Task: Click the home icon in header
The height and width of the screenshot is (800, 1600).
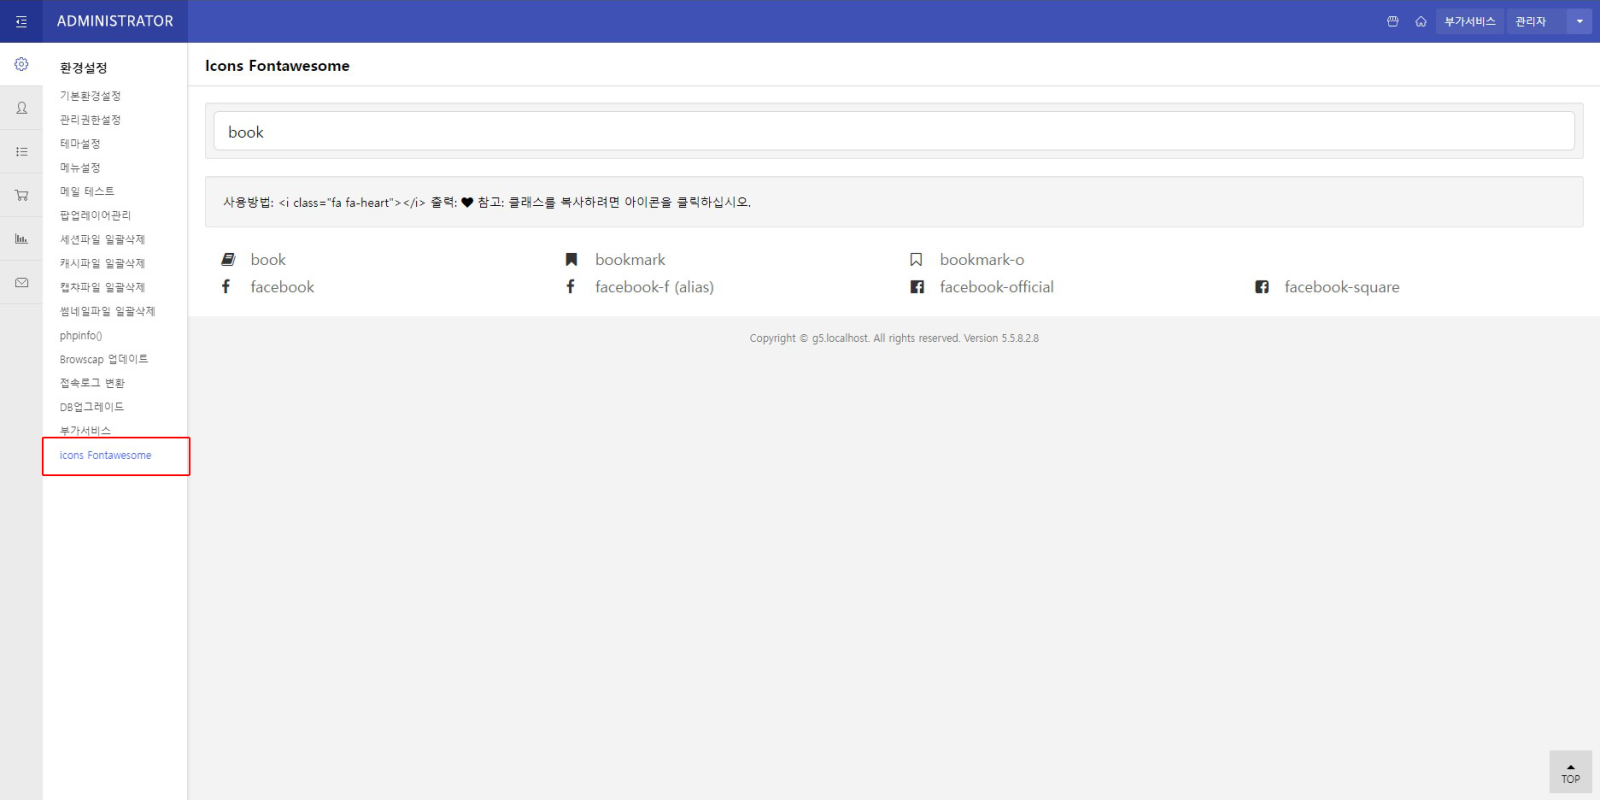Action: pos(1420,21)
